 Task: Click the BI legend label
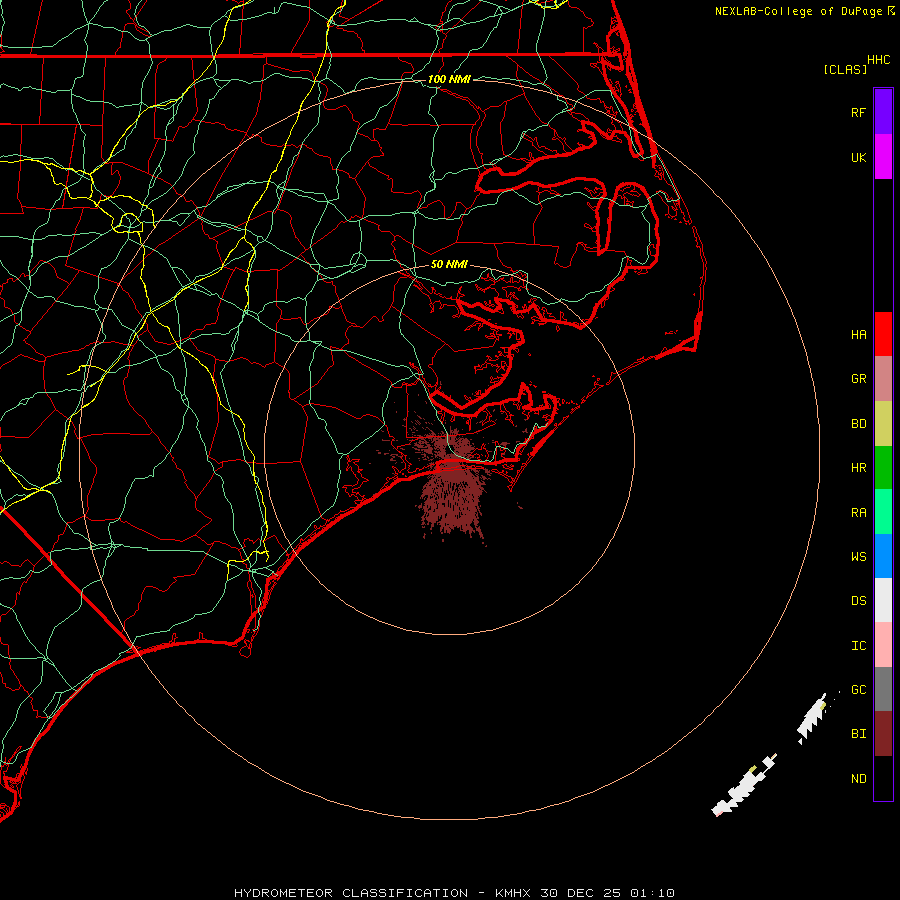pyautogui.click(x=858, y=734)
